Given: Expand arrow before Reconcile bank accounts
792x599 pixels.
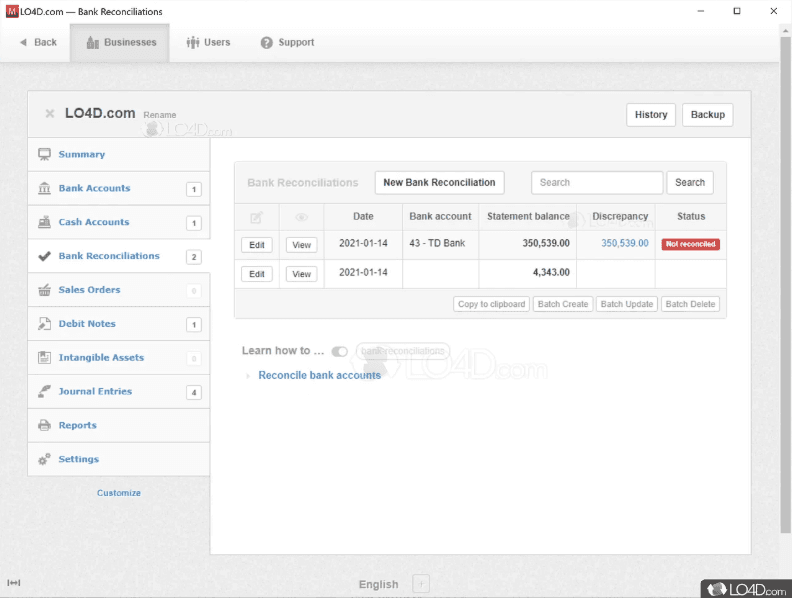Looking at the screenshot, I should [248, 376].
